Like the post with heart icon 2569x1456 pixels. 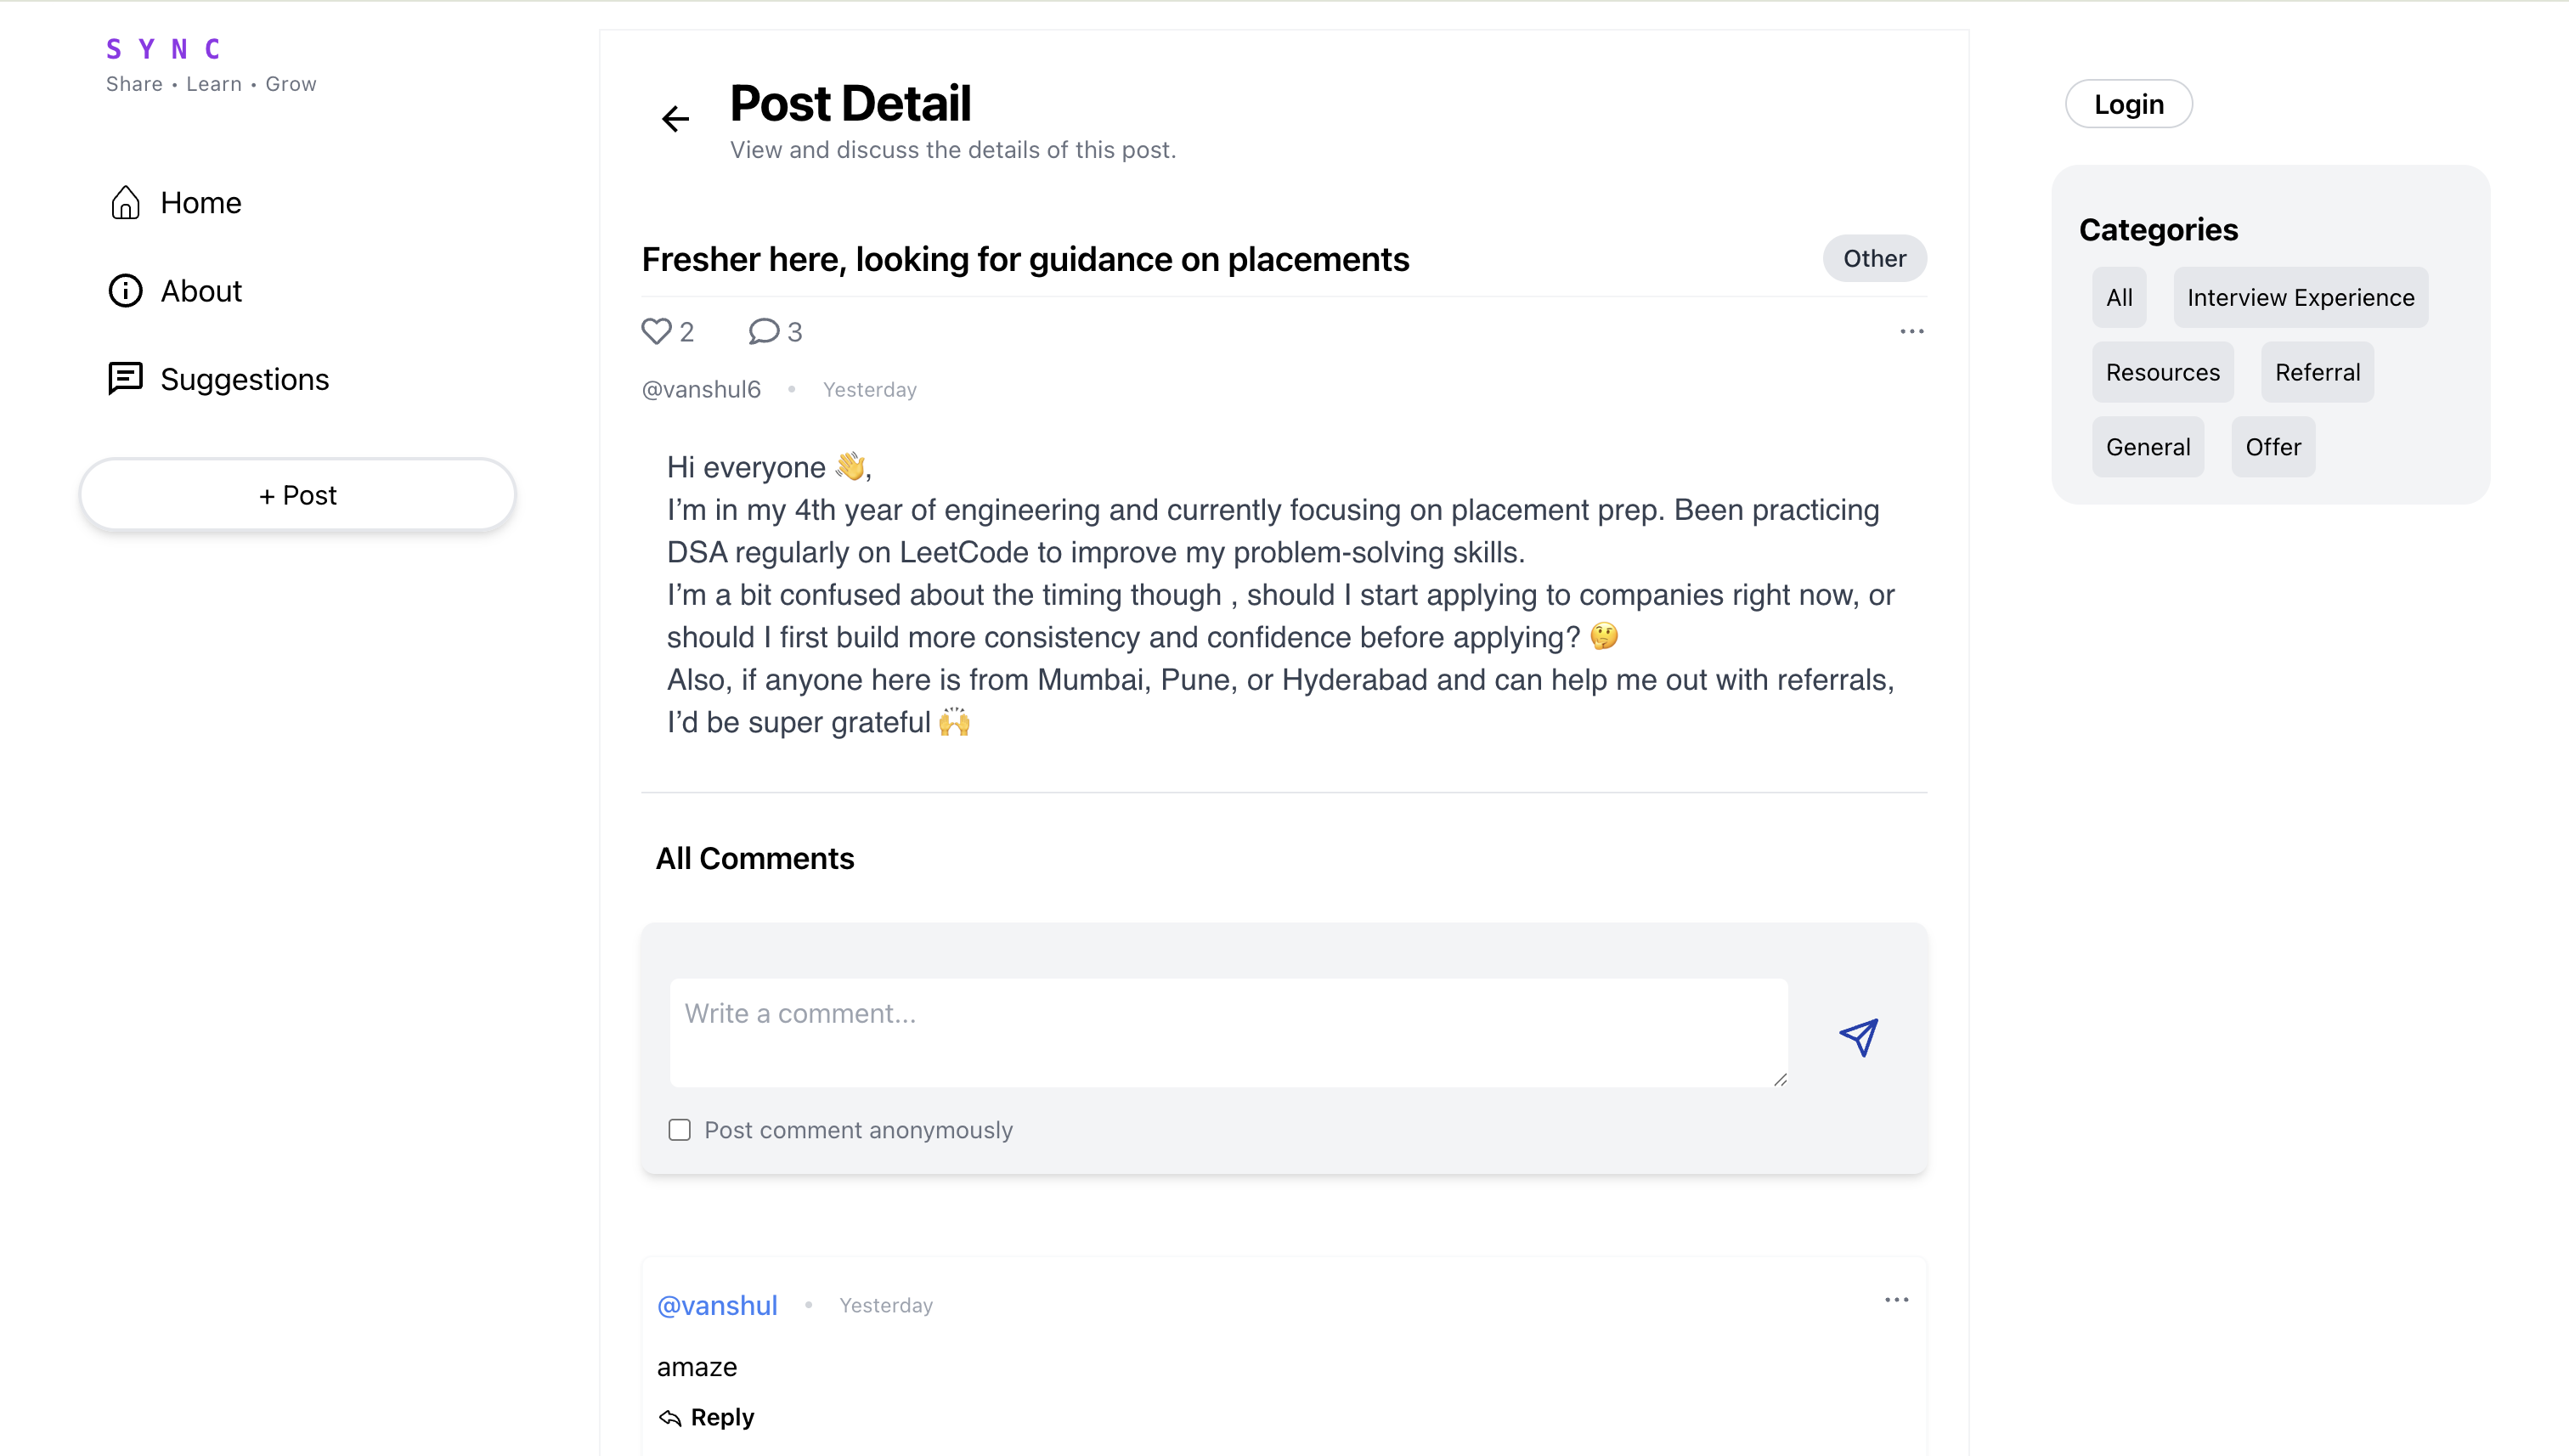[x=656, y=331]
